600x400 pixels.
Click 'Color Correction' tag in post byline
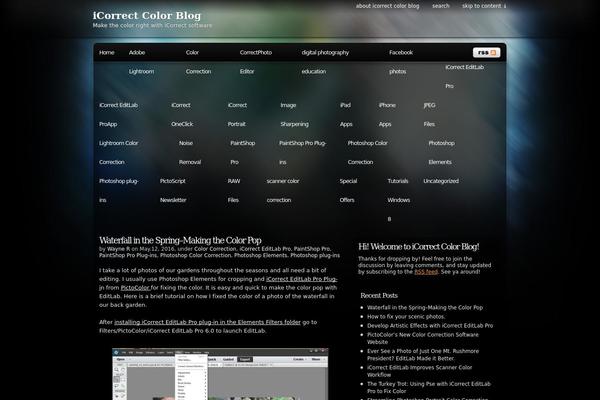215,249
